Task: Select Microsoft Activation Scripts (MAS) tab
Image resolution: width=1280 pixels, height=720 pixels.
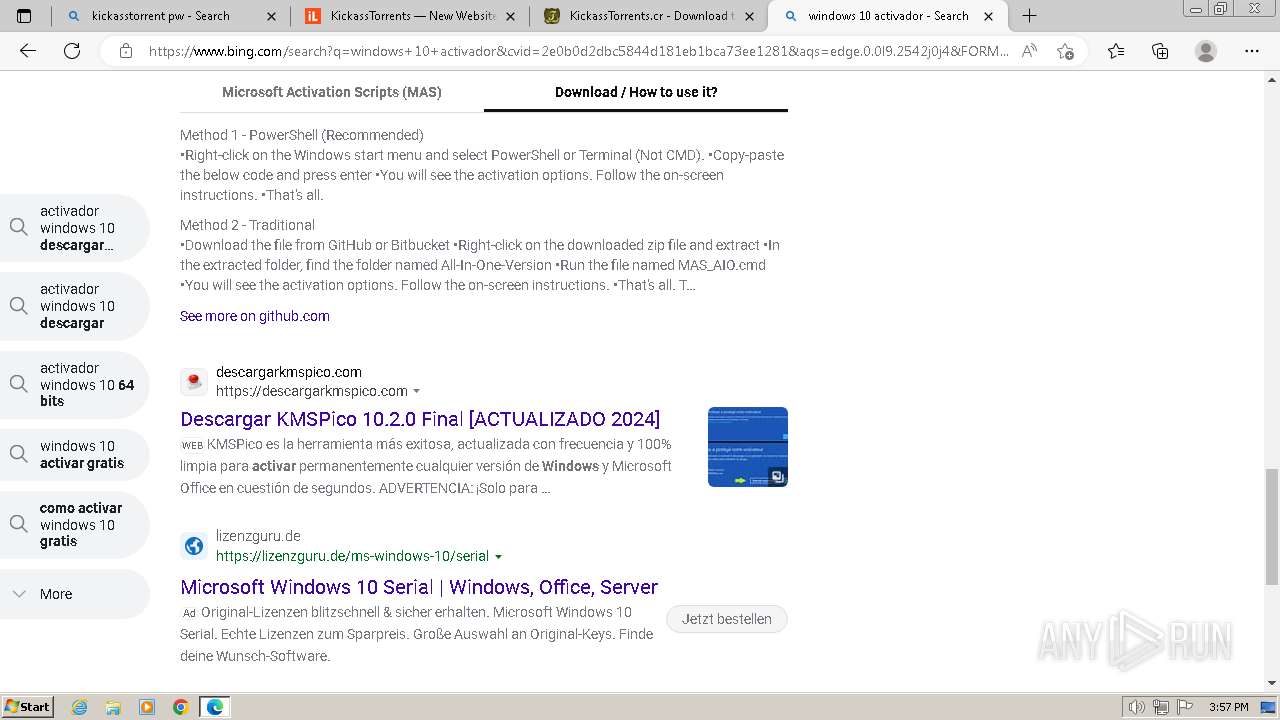Action: pos(332,92)
